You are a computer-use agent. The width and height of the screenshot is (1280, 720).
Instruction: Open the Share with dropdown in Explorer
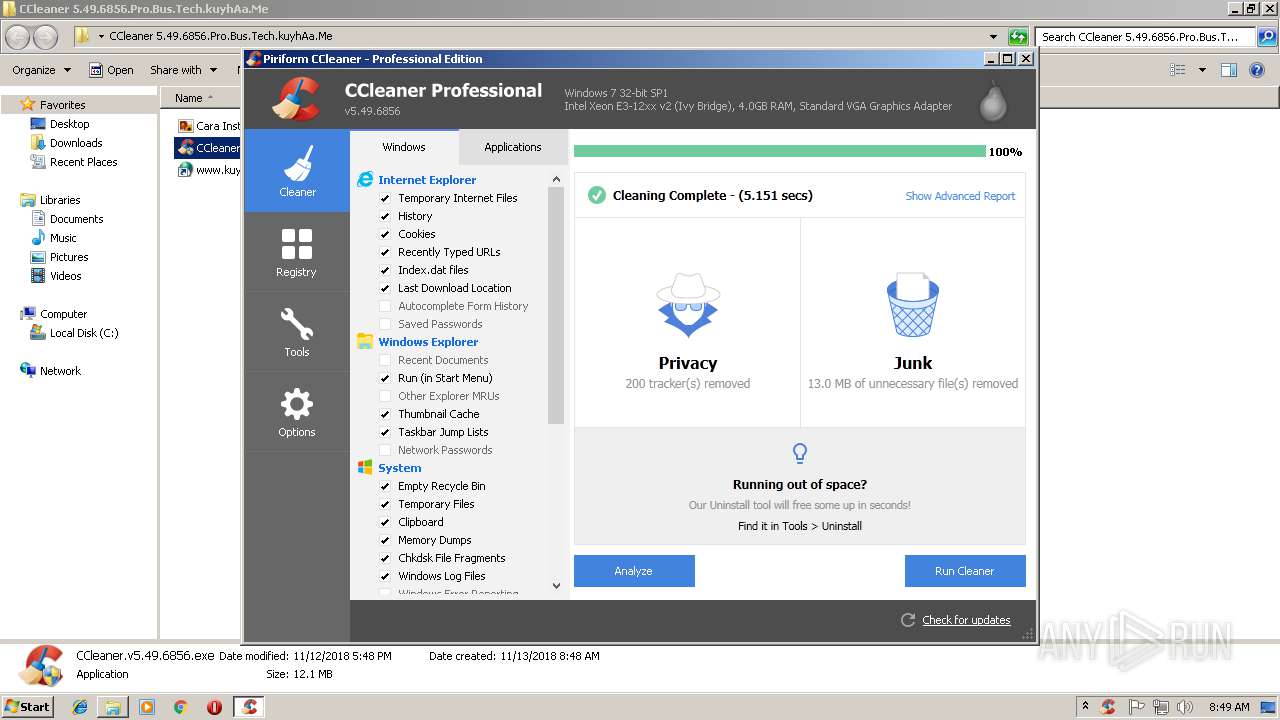(183, 70)
